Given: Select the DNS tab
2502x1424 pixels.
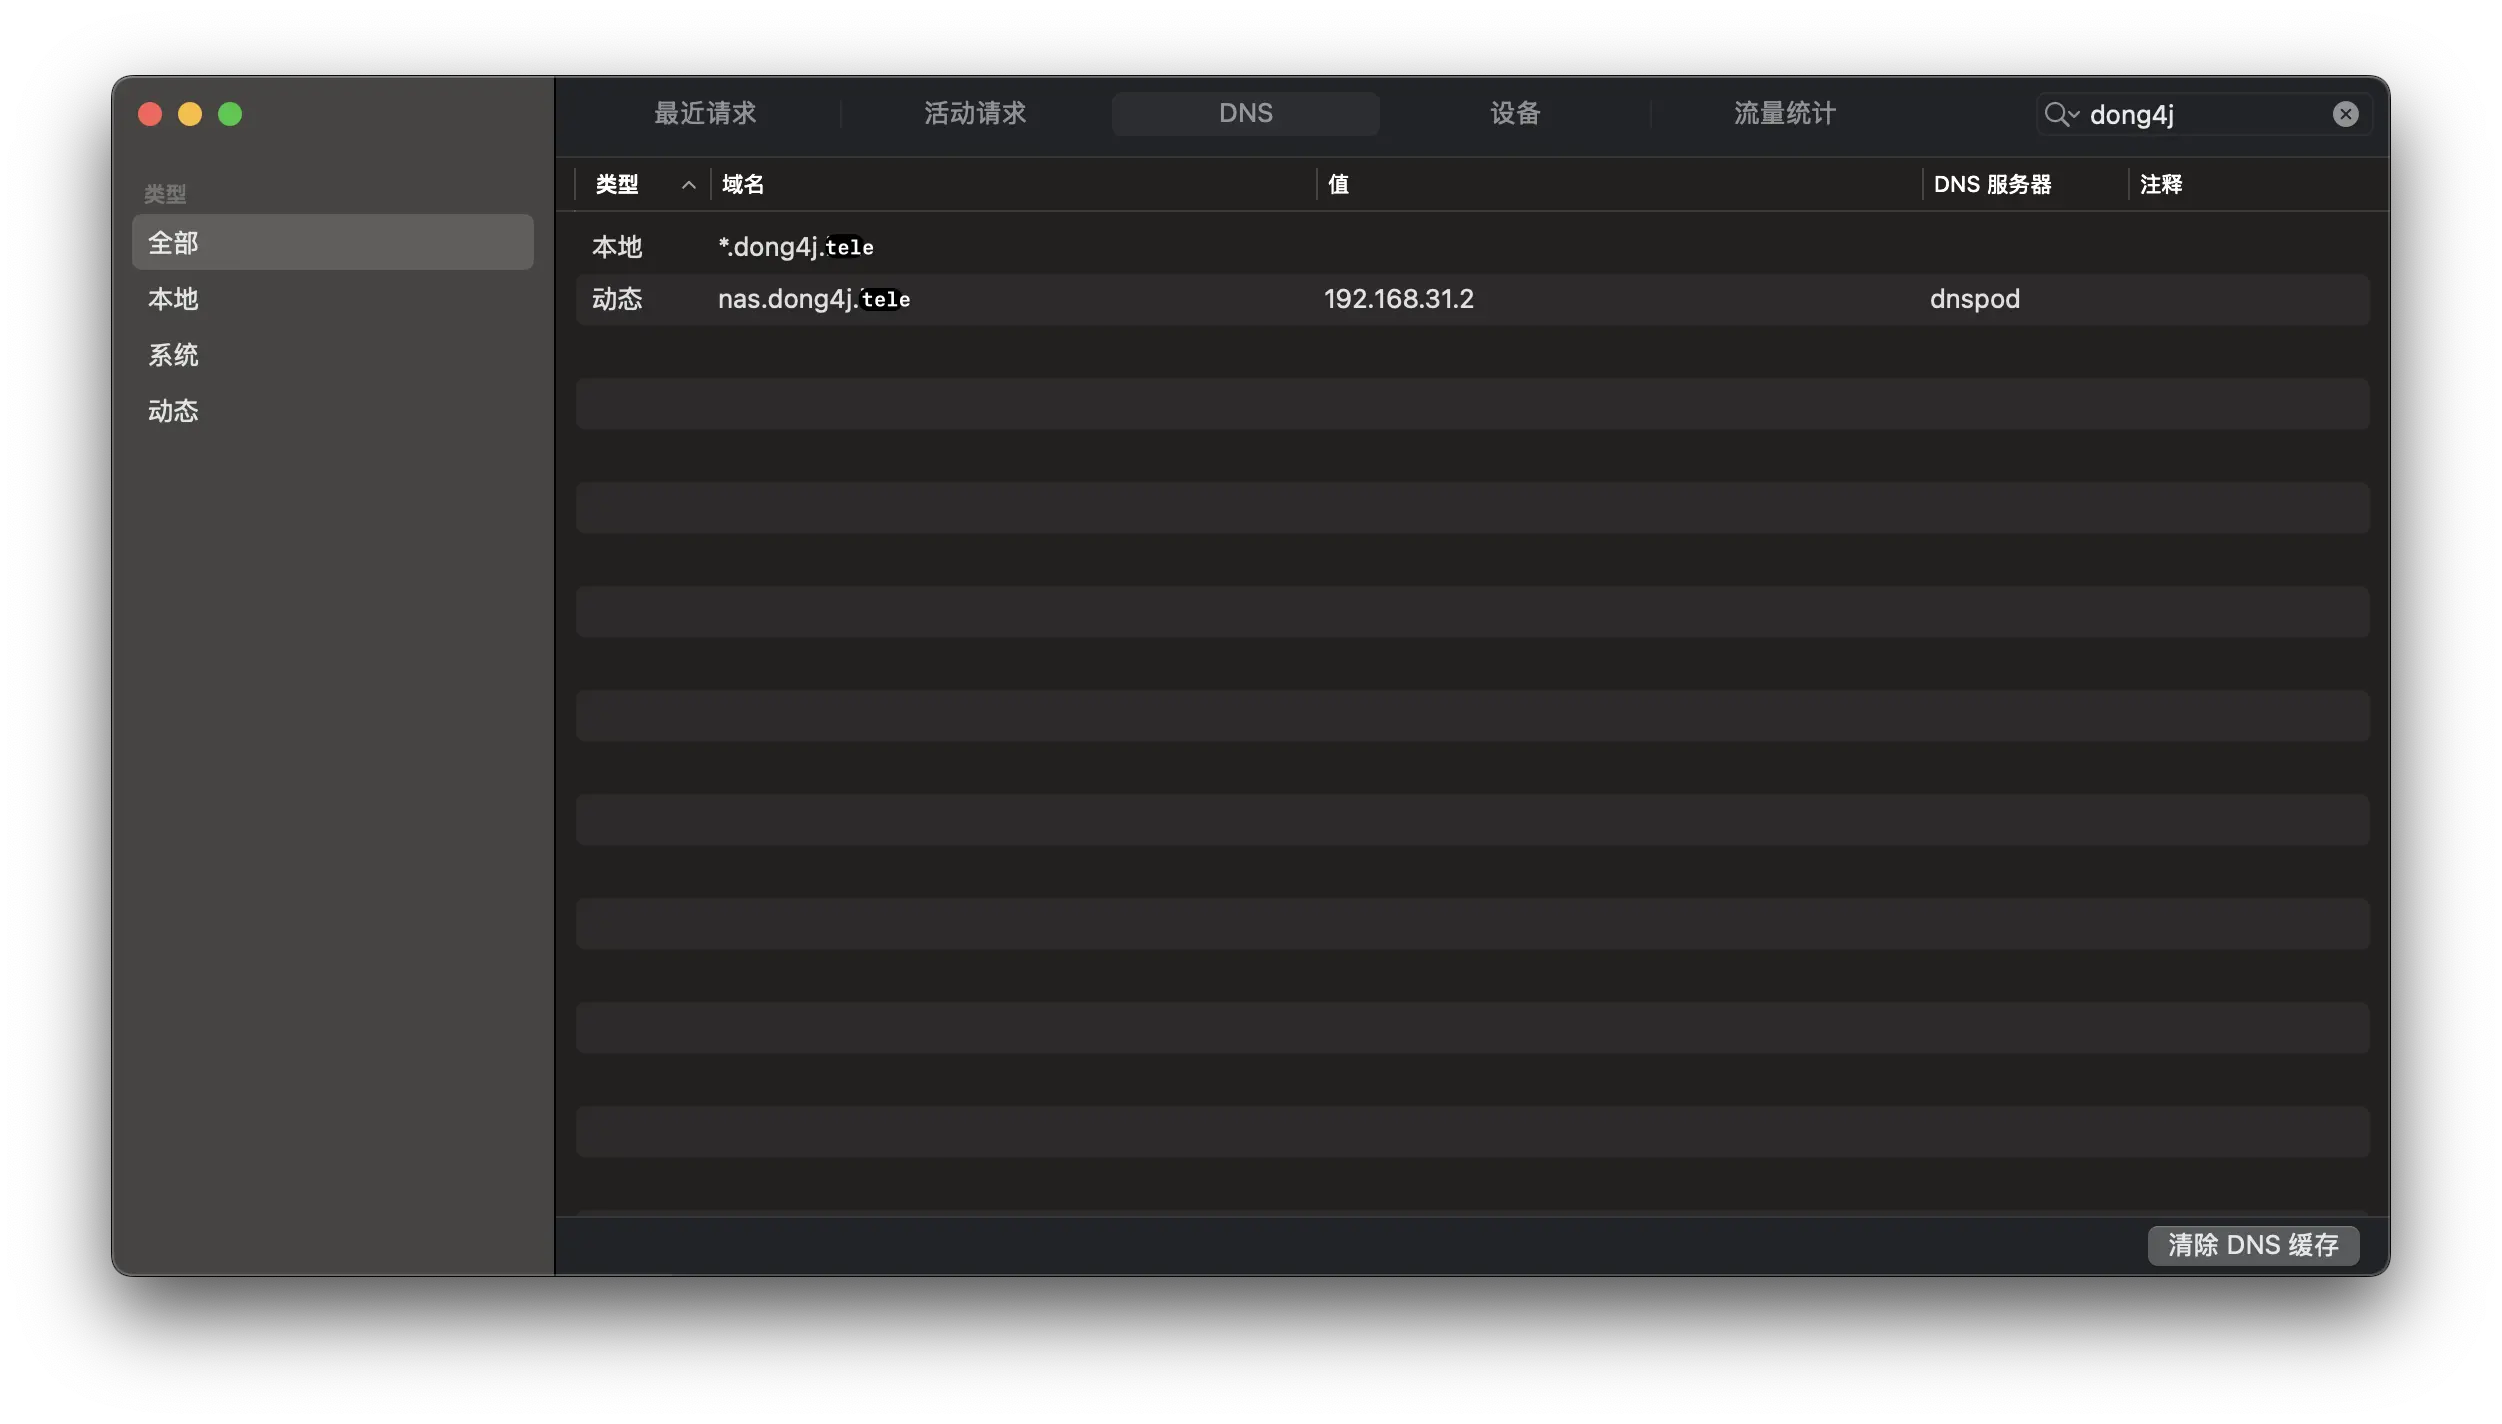Looking at the screenshot, I should [x=1245, y=114].
